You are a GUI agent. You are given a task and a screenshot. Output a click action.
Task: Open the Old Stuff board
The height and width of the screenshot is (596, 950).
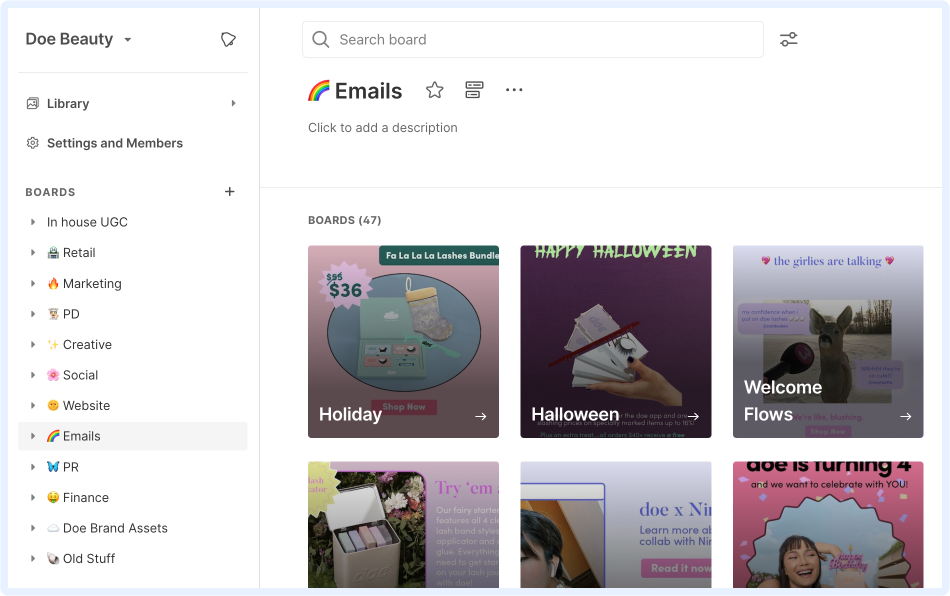pos(81,558)
